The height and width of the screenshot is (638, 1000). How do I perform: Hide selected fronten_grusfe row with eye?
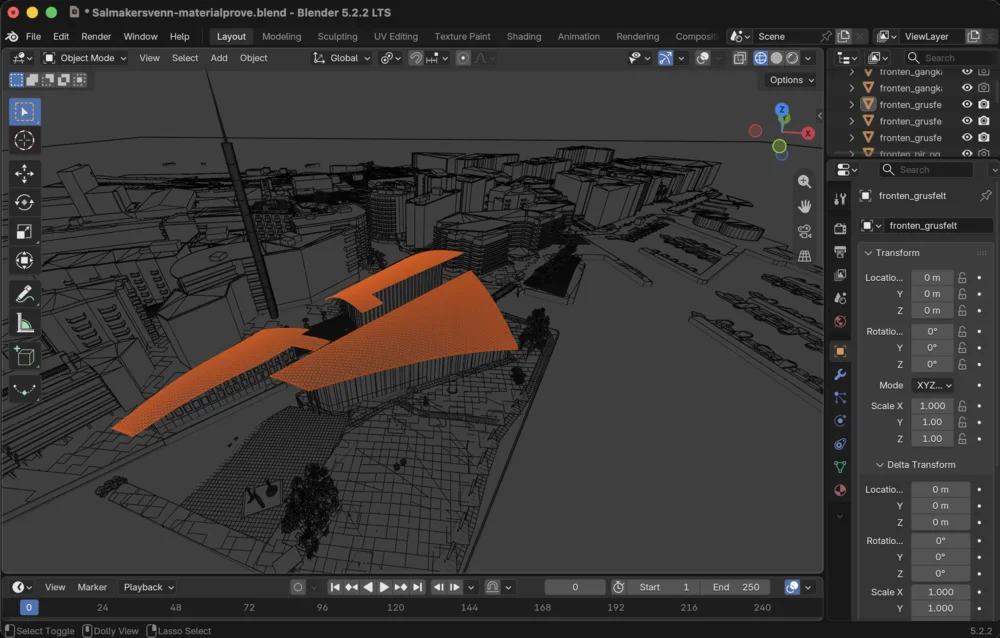[x=967, y=105]
